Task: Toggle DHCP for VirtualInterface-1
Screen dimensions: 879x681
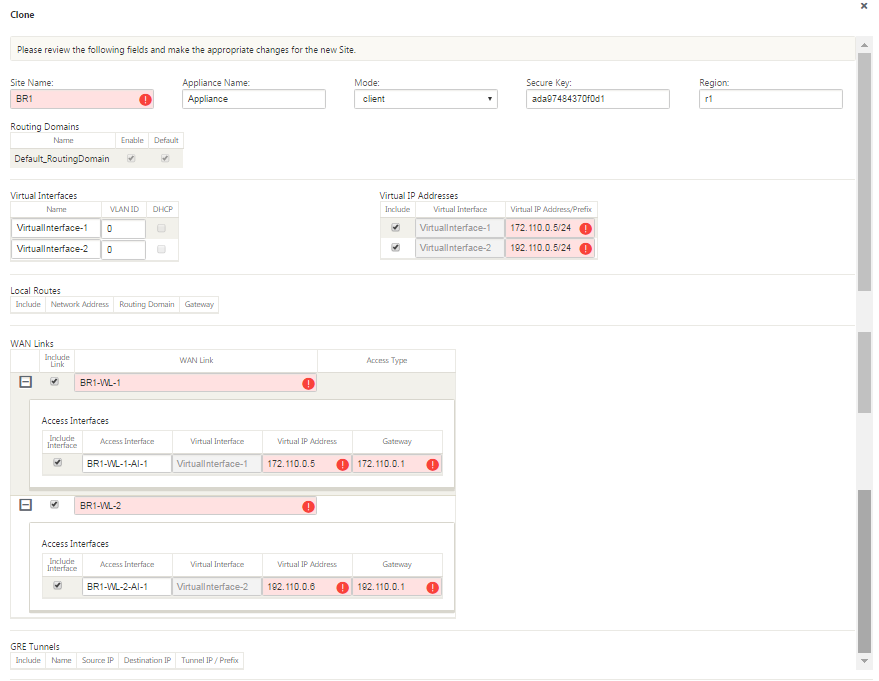Action: tap(161, 228)
